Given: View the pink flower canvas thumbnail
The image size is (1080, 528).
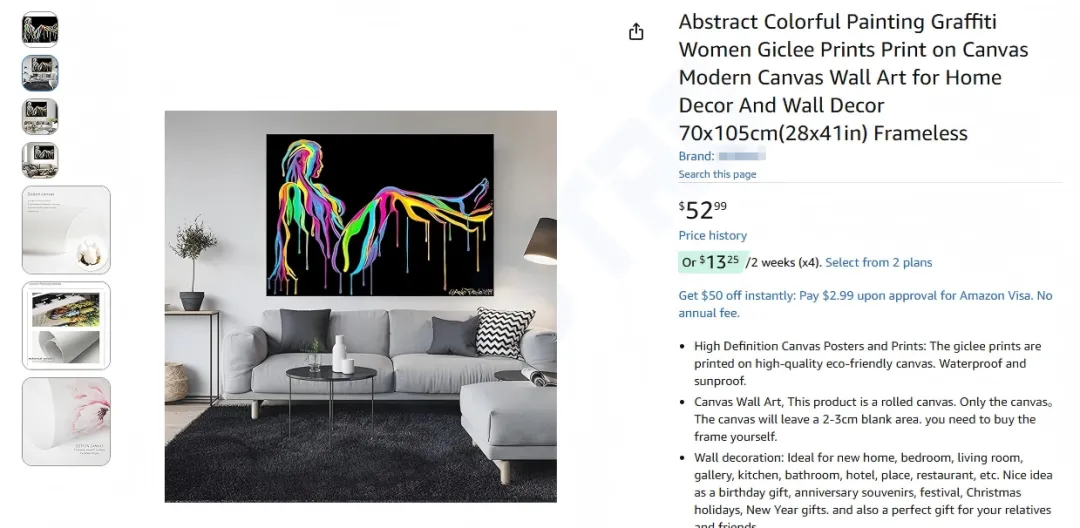Looking at the screenshot, I should point(66,421).
